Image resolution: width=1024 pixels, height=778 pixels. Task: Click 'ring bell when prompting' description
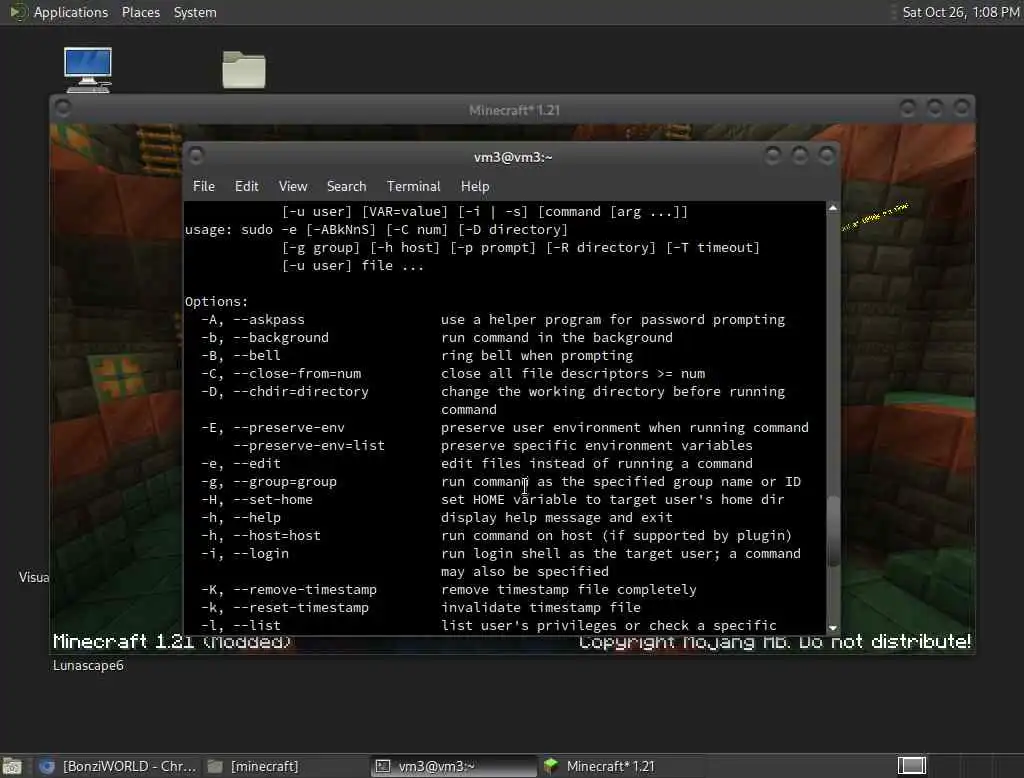point(537,355)
